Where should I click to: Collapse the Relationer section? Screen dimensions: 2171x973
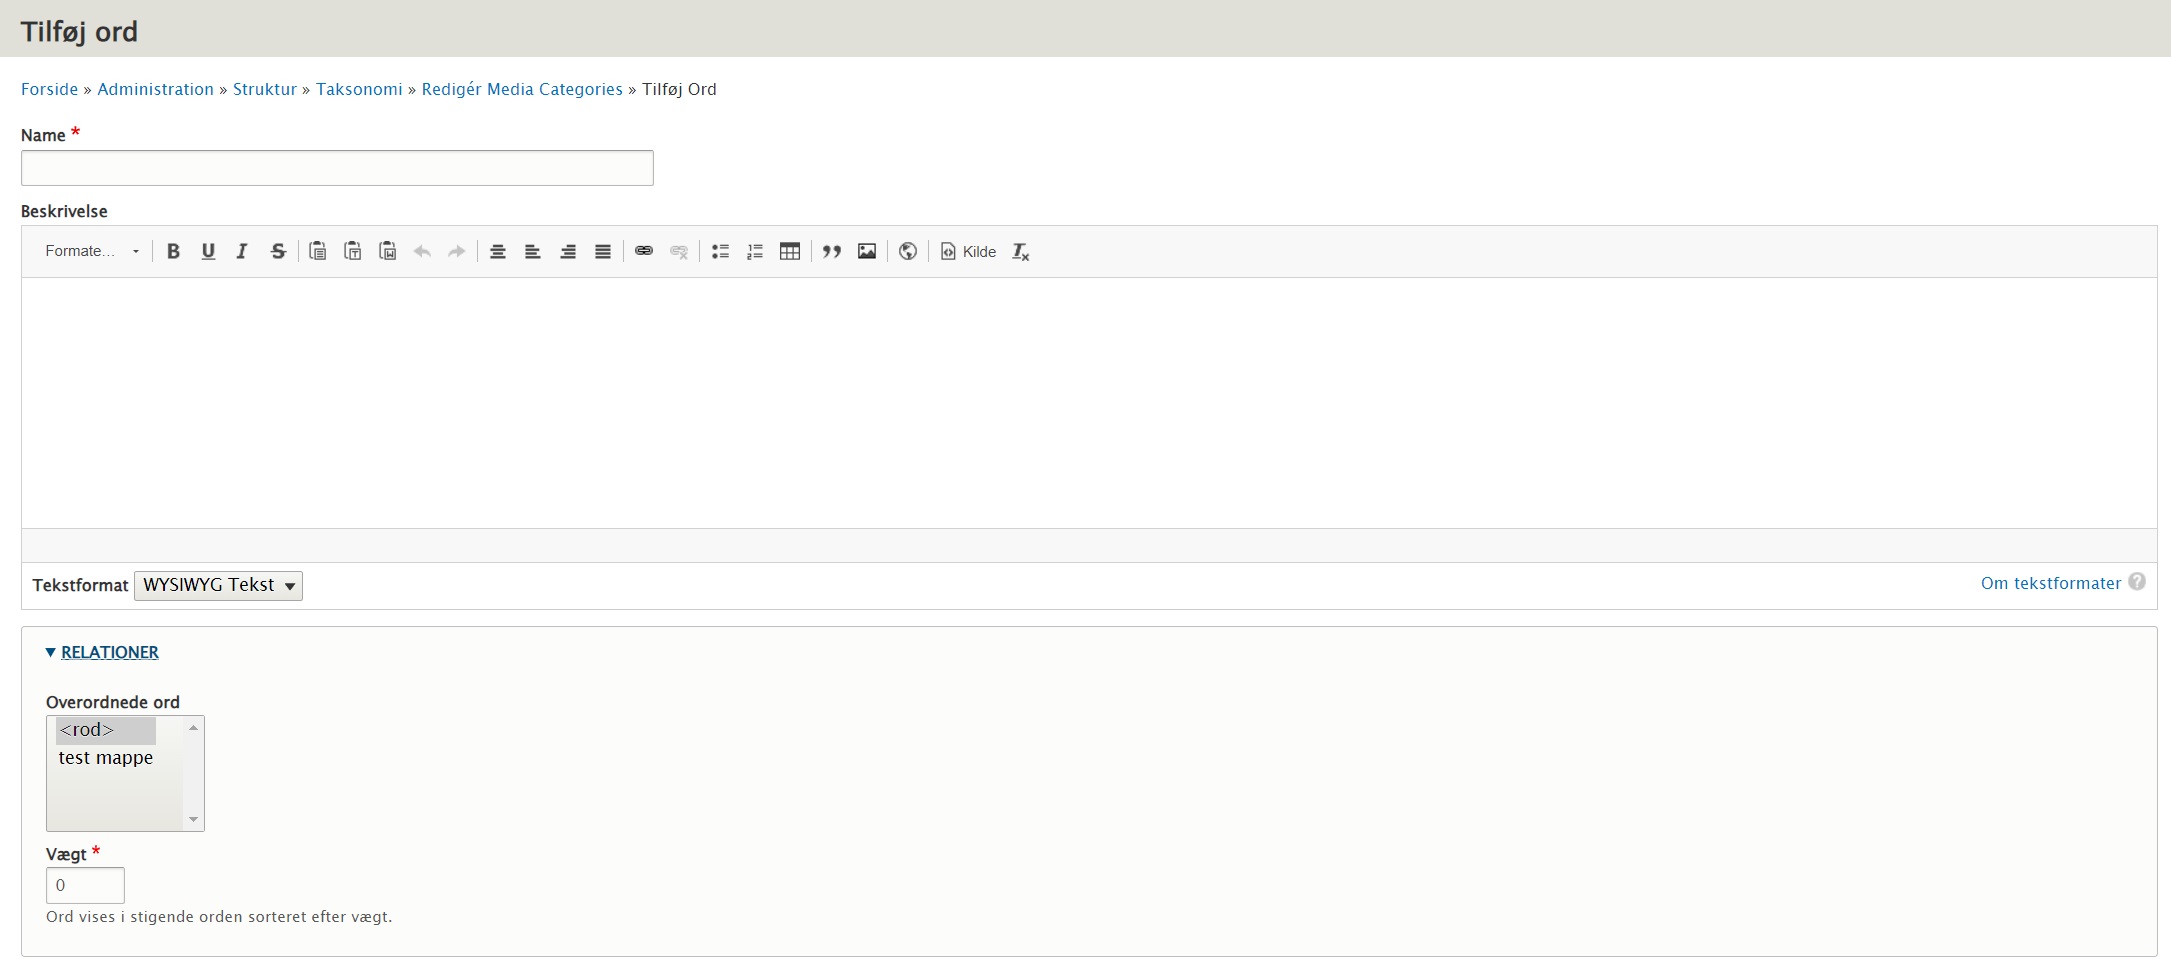pyautogui.click(x=109, y=652)
